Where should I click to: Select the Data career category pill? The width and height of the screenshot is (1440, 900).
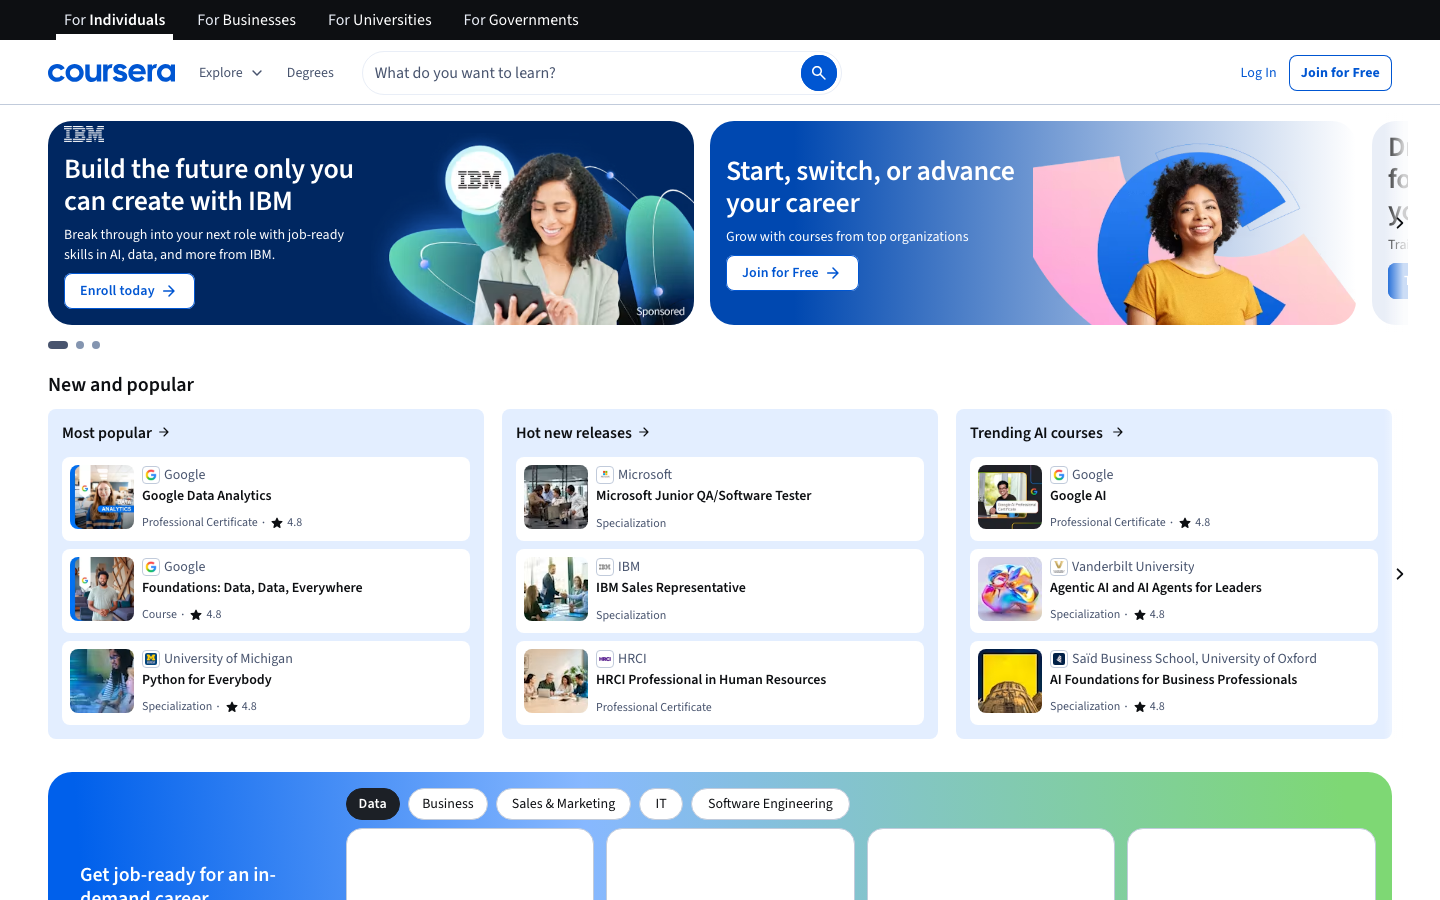click(x=373, y=804)
